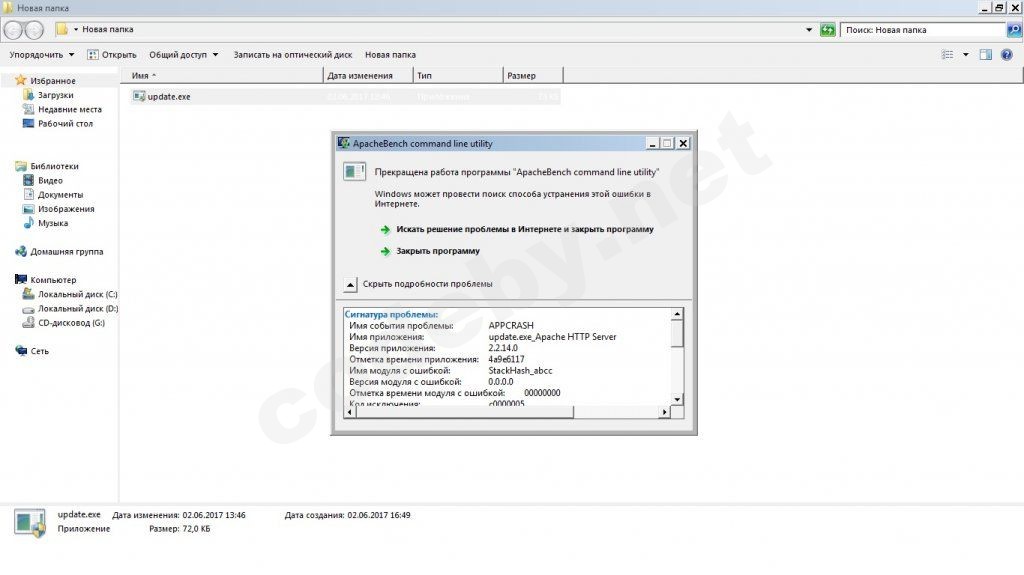The height and width of the screenshot is (575, 1024).
Task: Click inside the Поиск: Новая папка field
Action: [922, 29]
